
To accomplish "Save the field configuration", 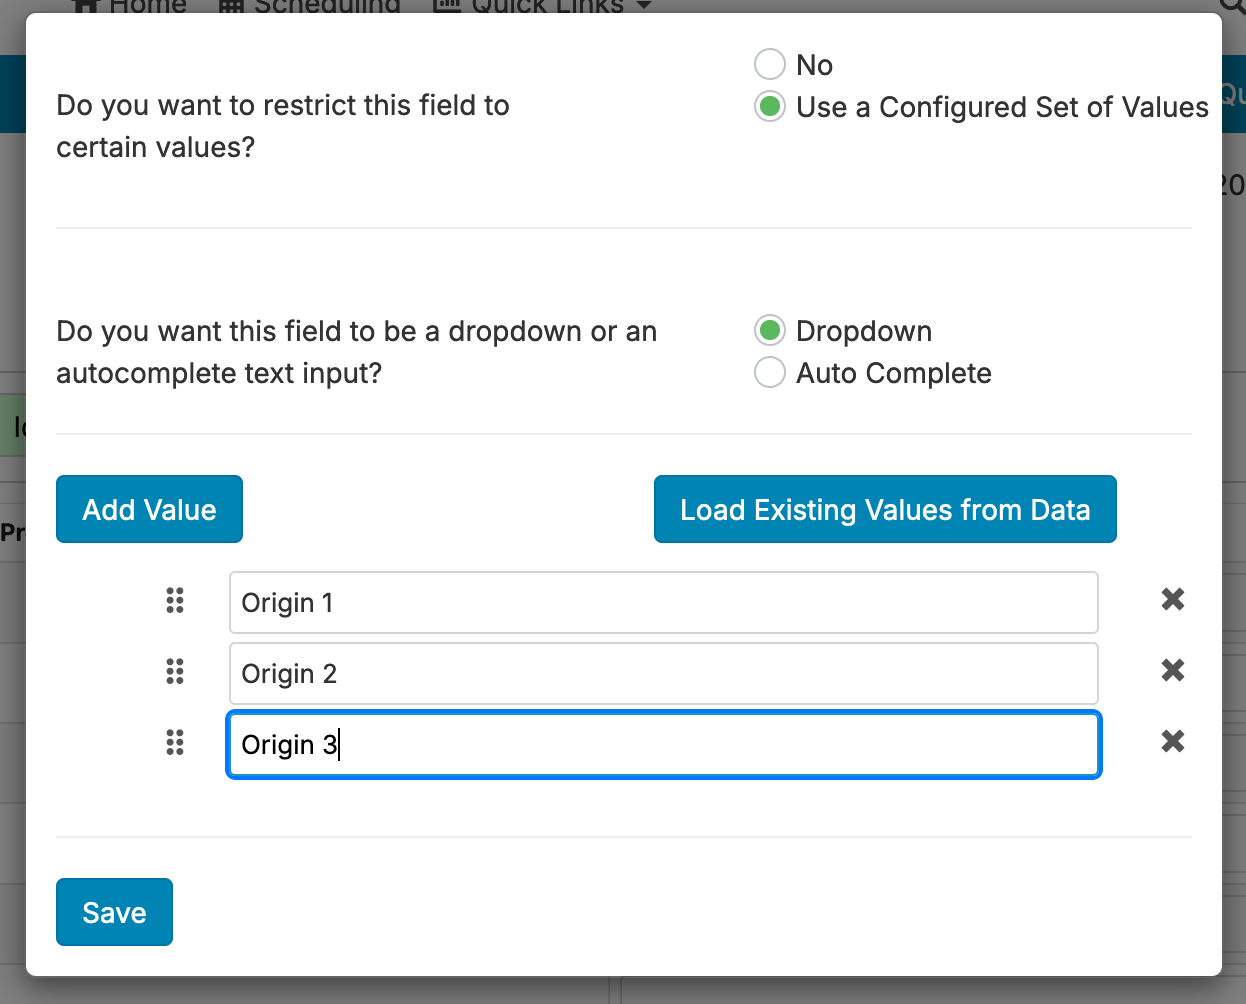I will click(114, 911).
